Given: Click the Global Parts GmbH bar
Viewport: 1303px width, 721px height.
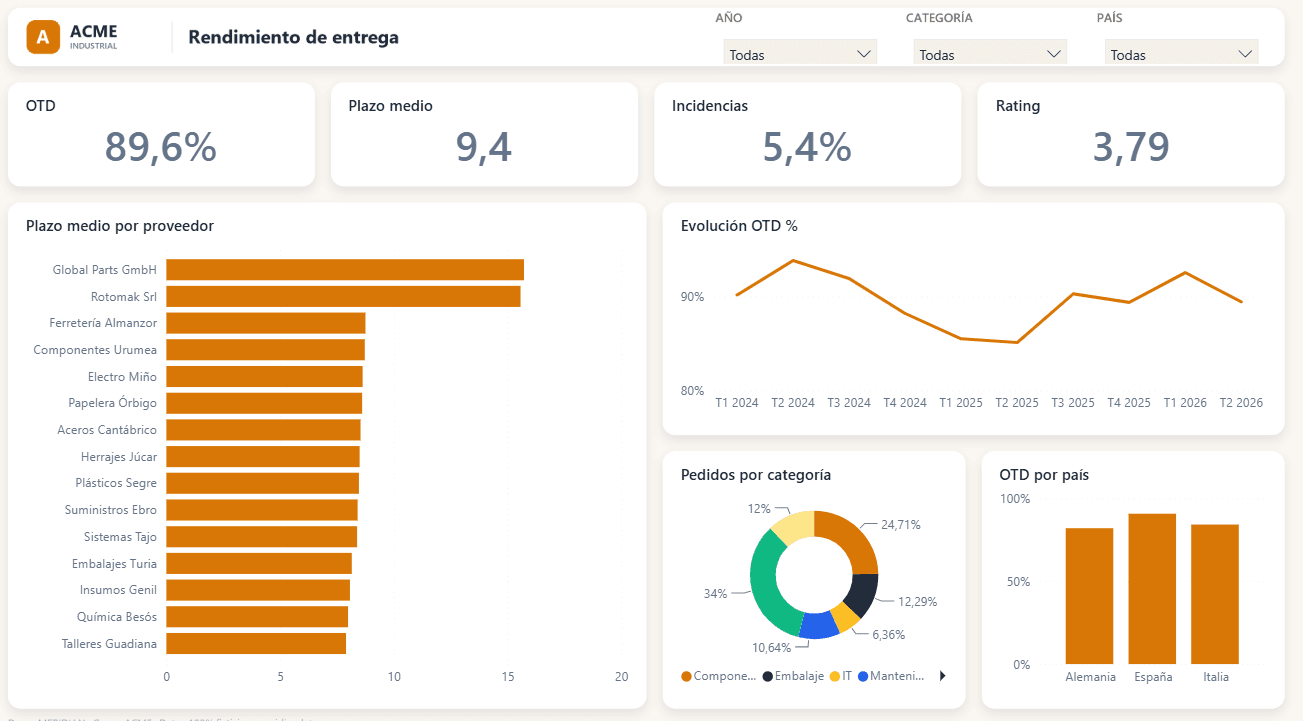Looking at the screenshot, I should pos(345,270).
